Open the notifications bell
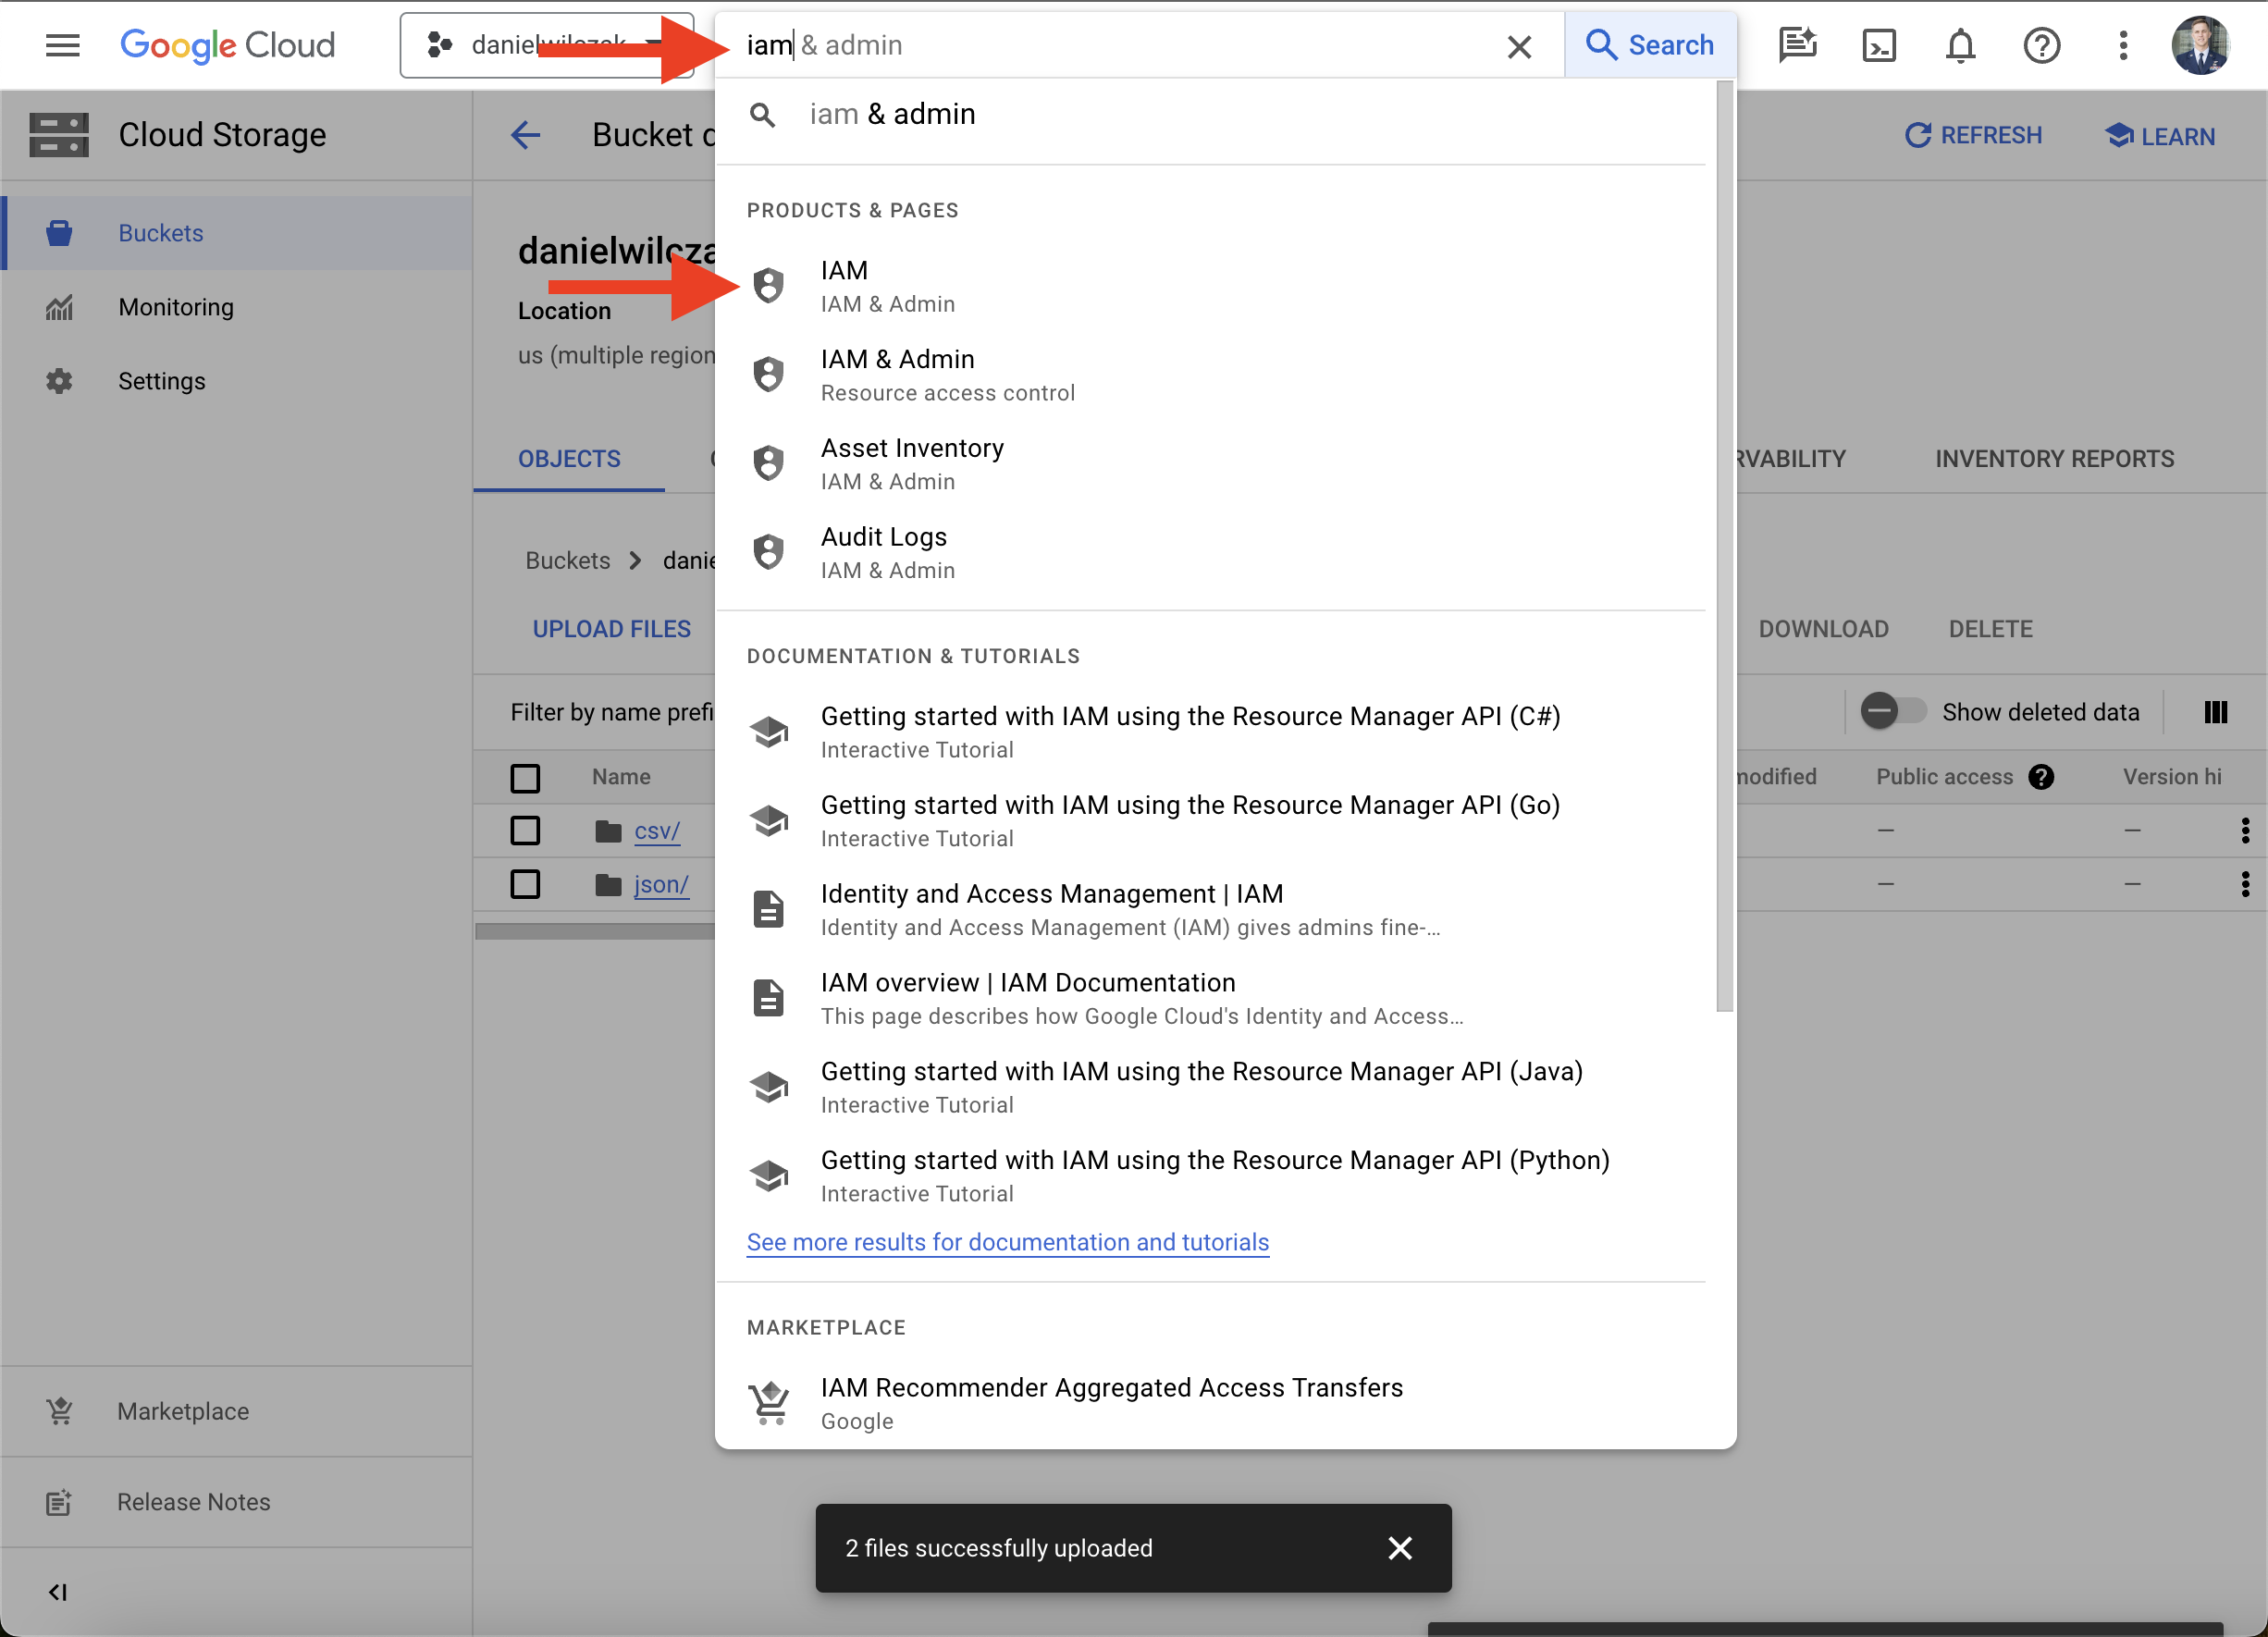Screen dimensions: 2268x1637 (1960, 46)
